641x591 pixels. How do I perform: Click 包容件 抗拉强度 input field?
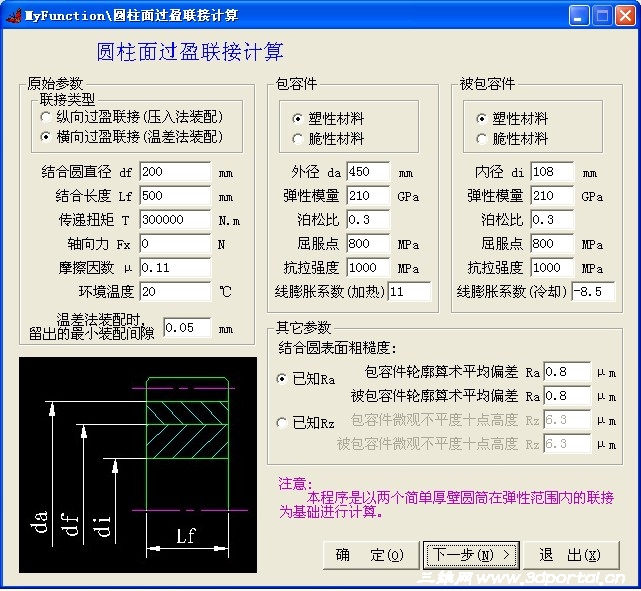(368, 268)
